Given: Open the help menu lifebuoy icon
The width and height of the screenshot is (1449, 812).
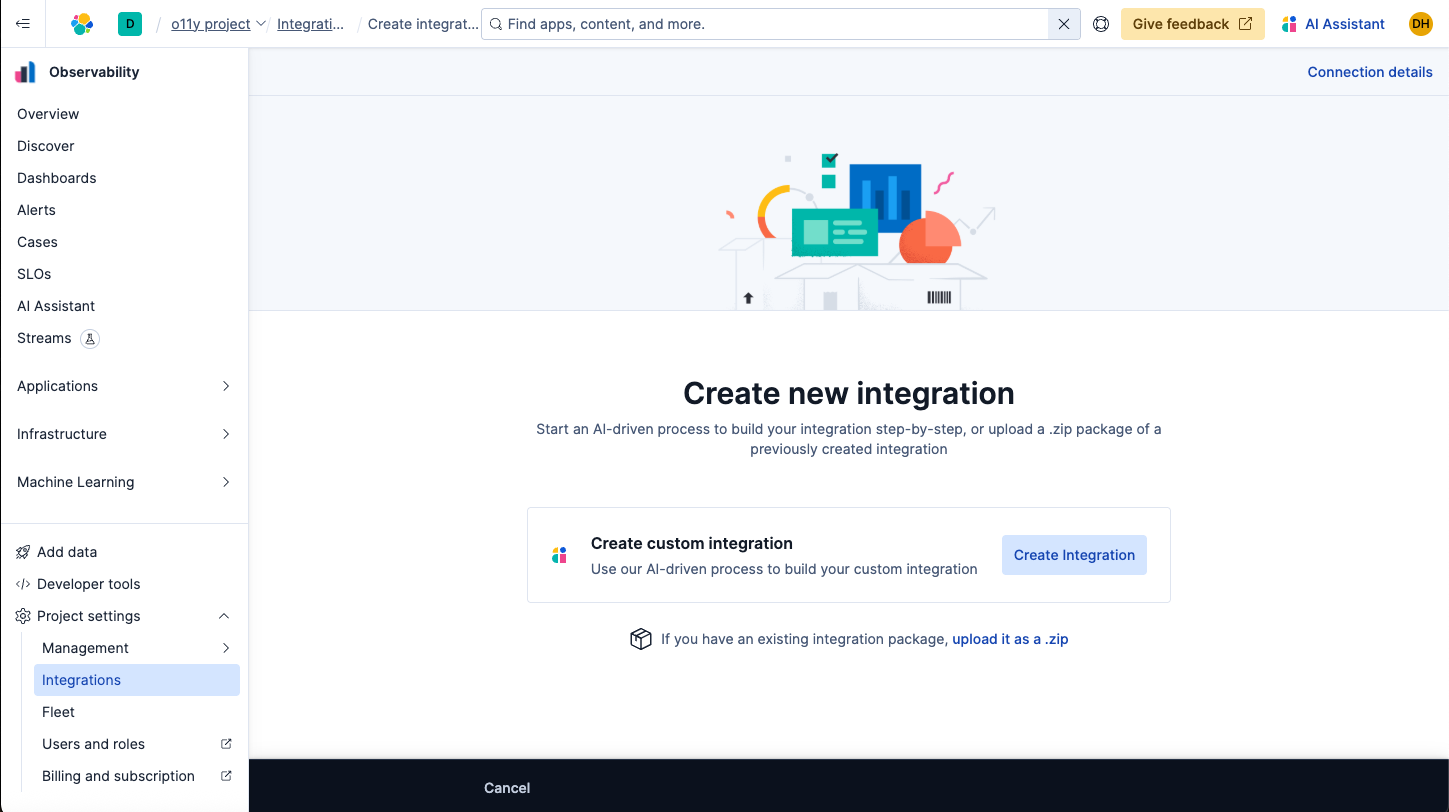Looking at the screenshot, I should 1101,24.
